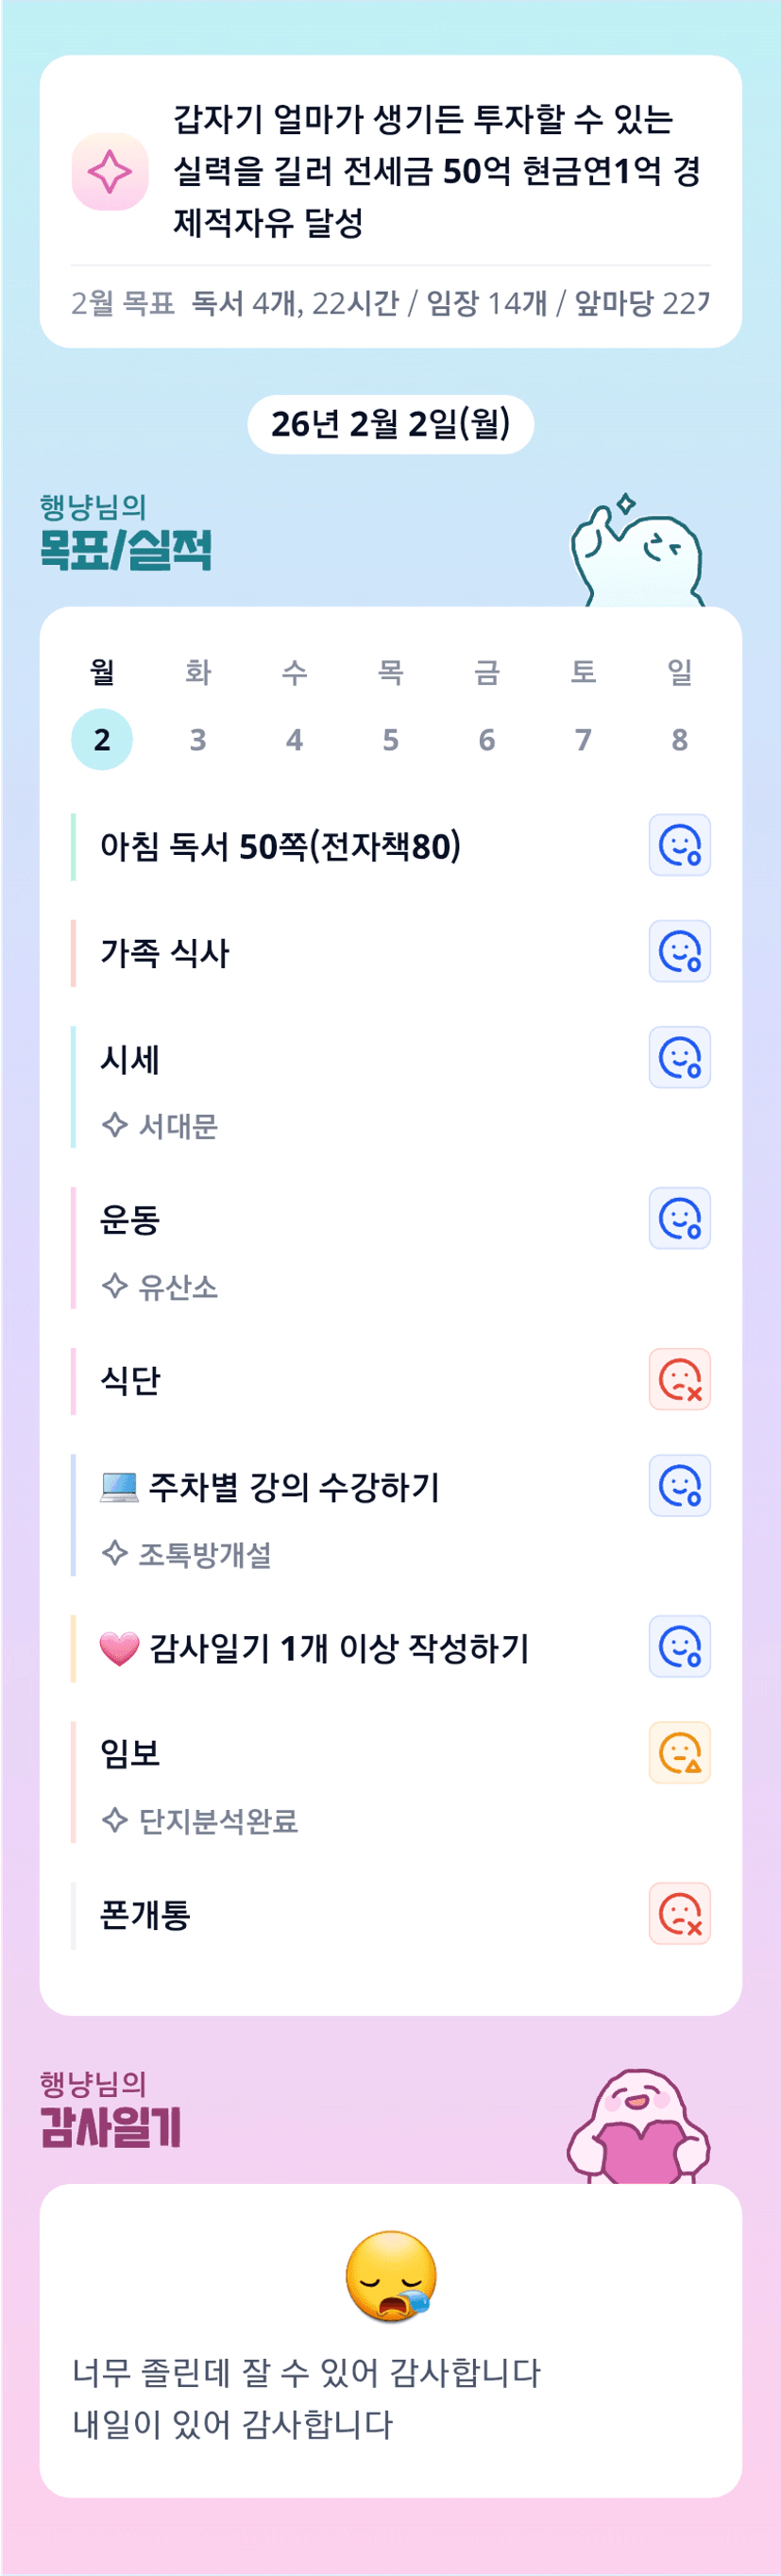Open the 운동 goal item
The image size is (781, 2576).
[x=130, y=1219]
